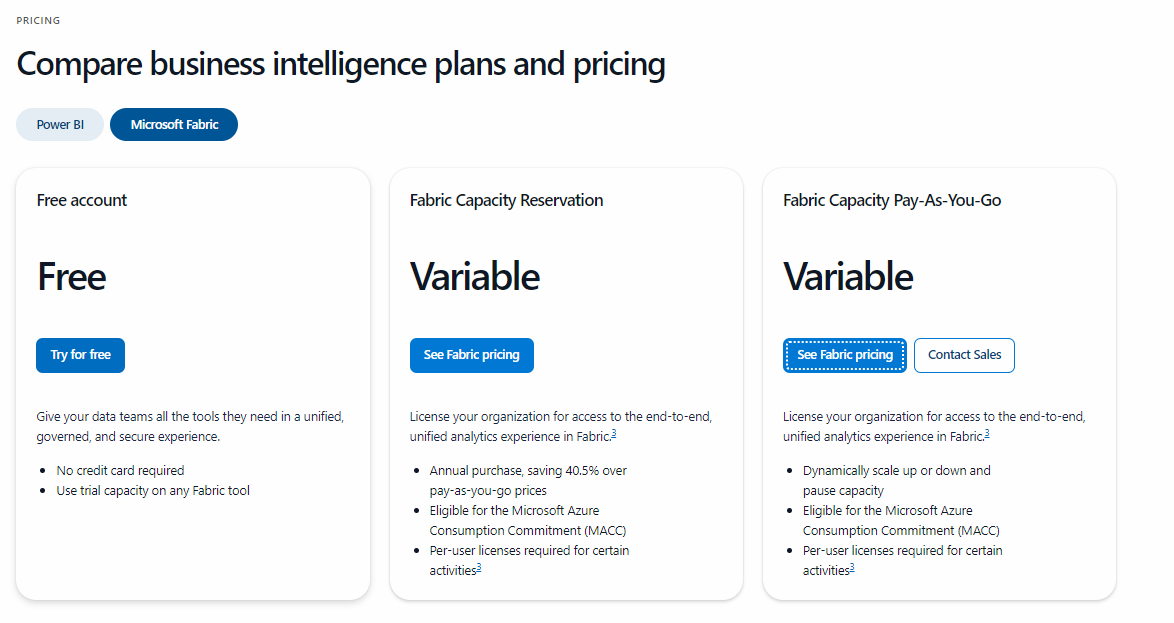Open See Fabric pricing under Pay-As-You-Go

[845, 355]
